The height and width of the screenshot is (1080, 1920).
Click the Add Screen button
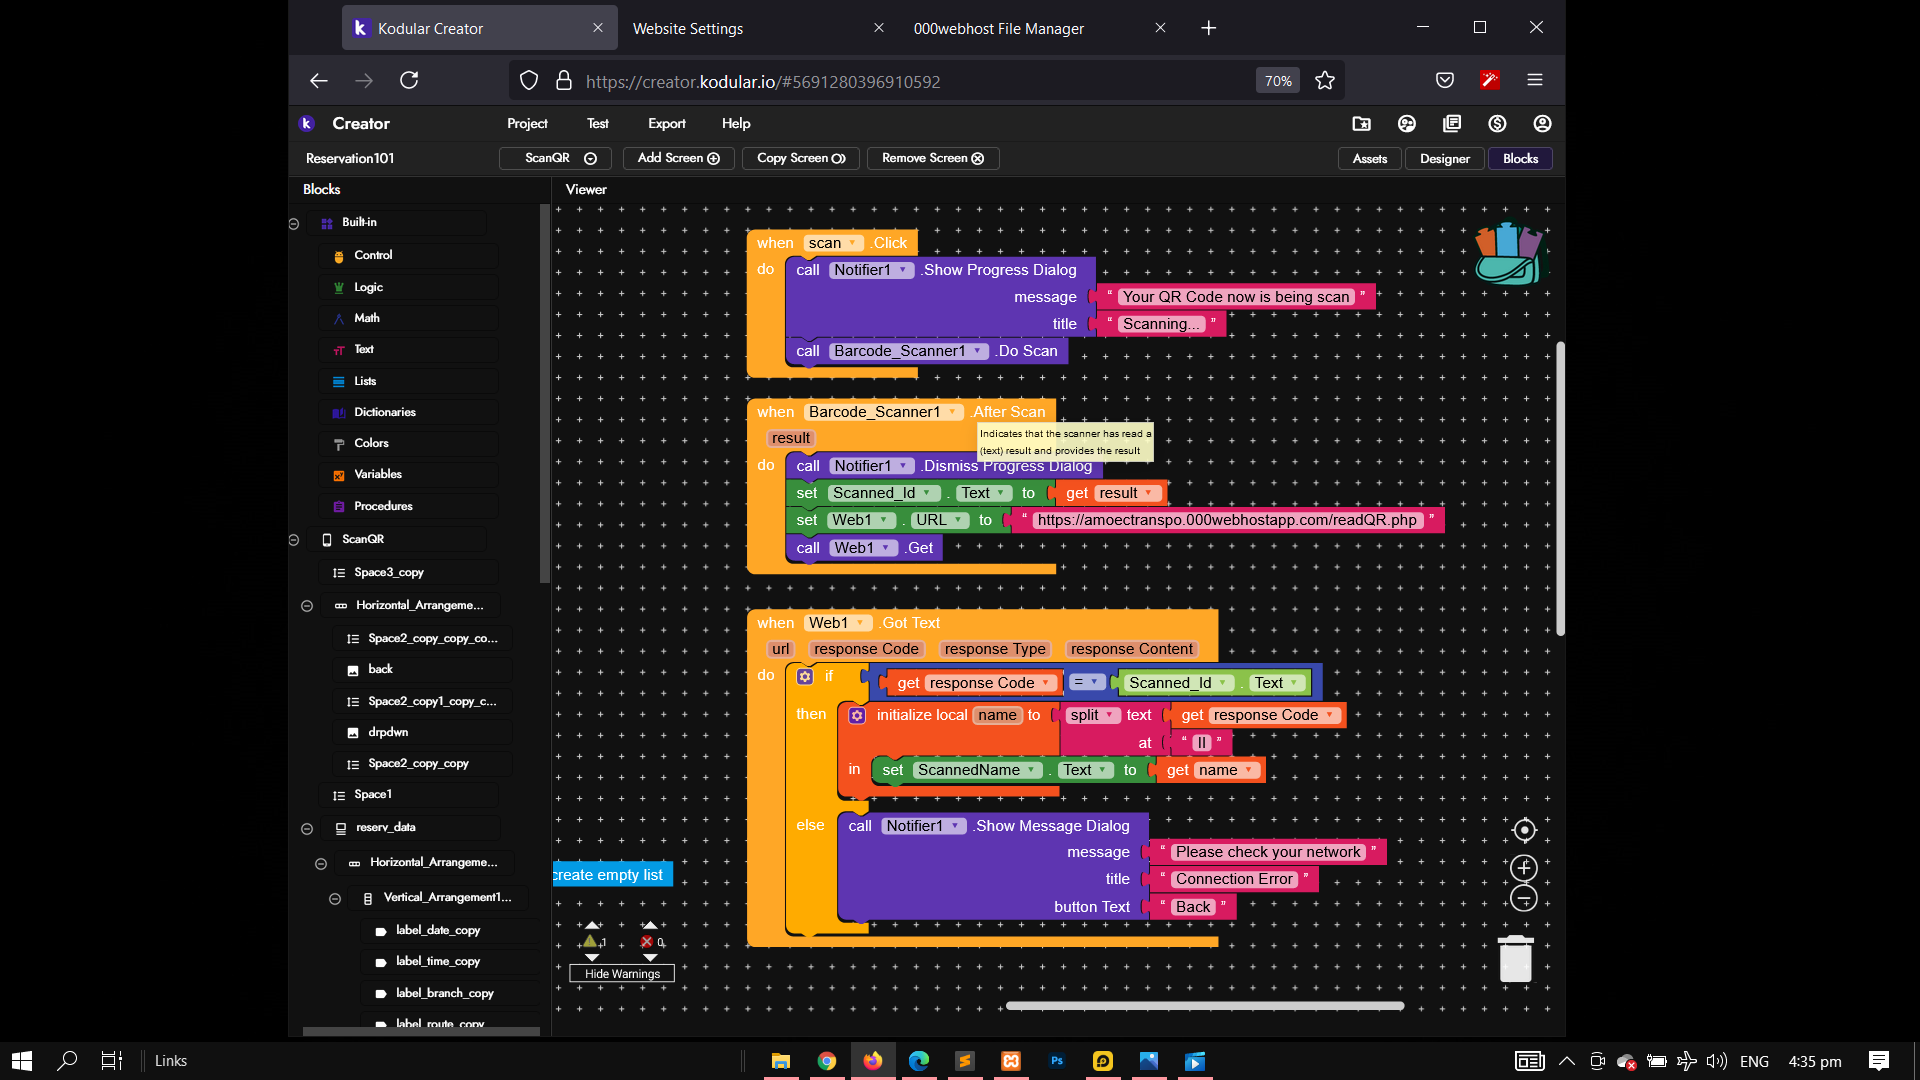point(678,158)
